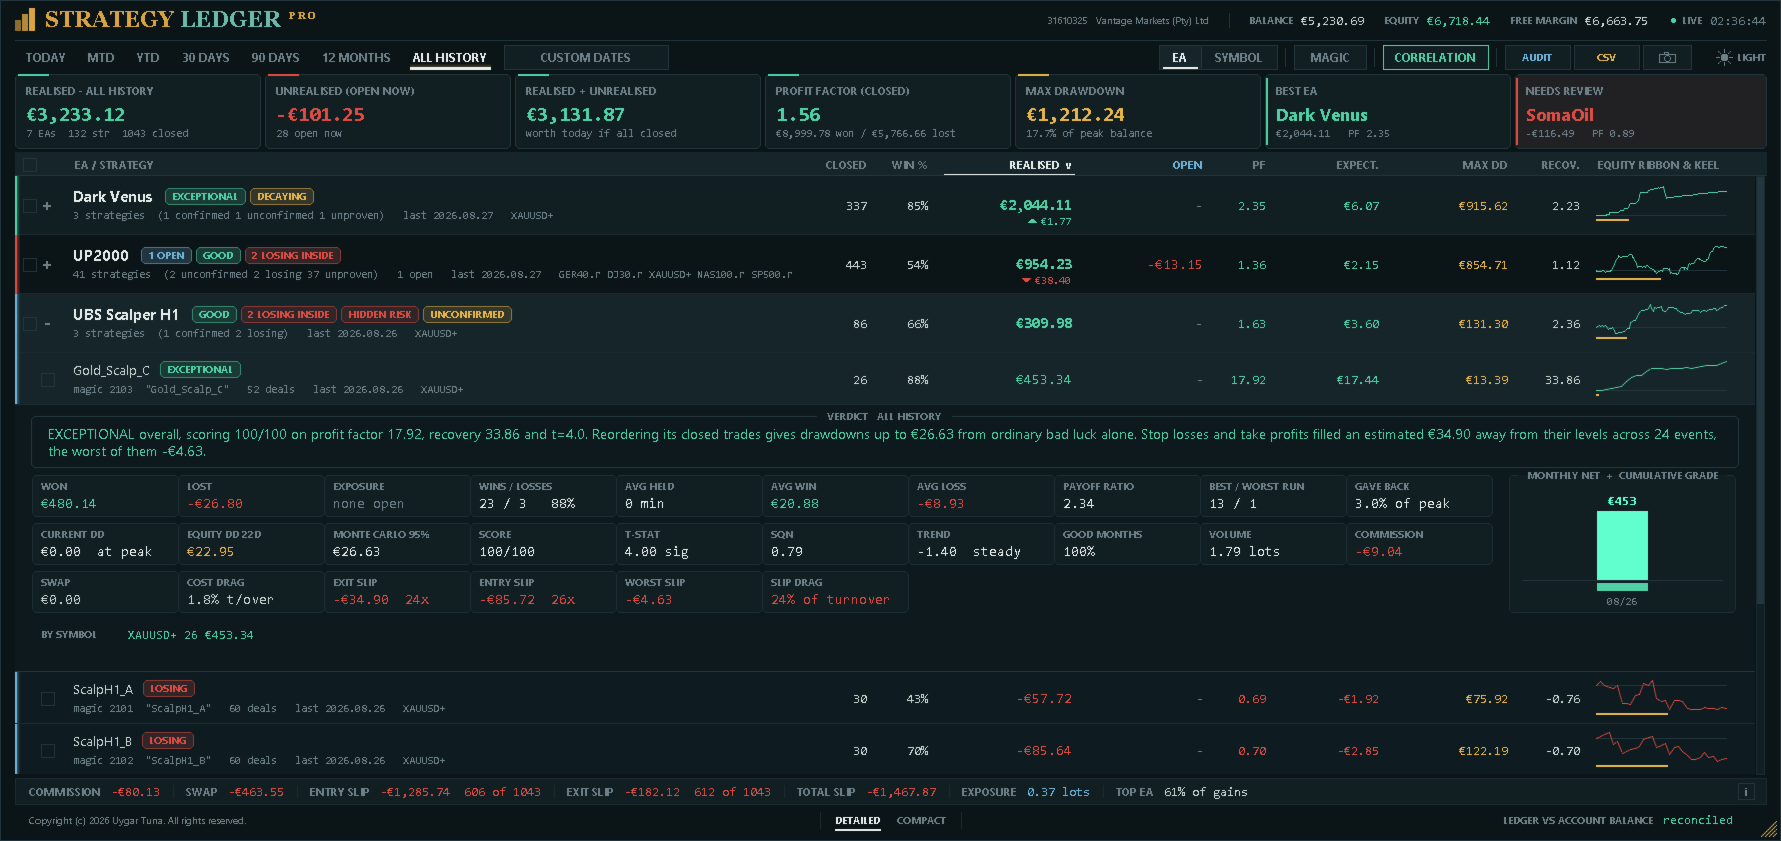Switch to Compact view mode
Screen dimensions: 1781x841
pyautogui.click(x=921, y=821)
